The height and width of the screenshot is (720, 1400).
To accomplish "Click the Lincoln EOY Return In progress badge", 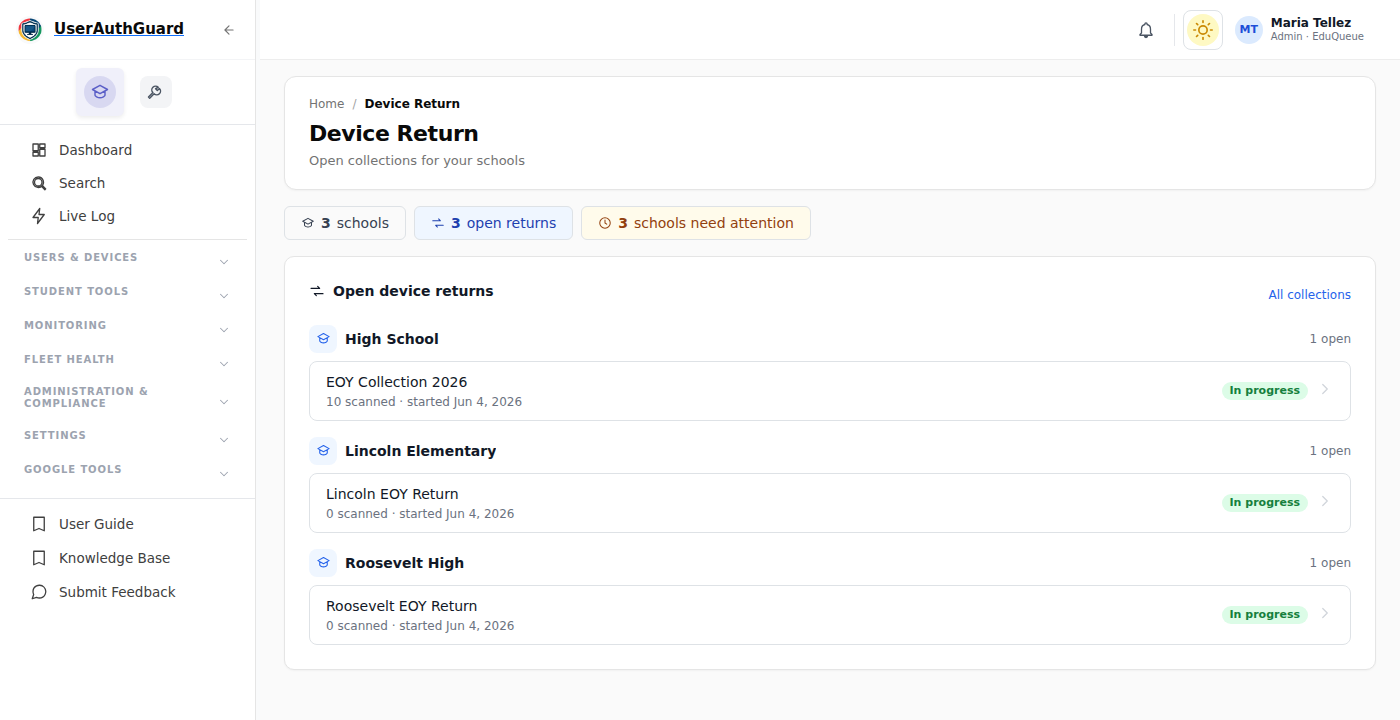I will (1264, 503).
